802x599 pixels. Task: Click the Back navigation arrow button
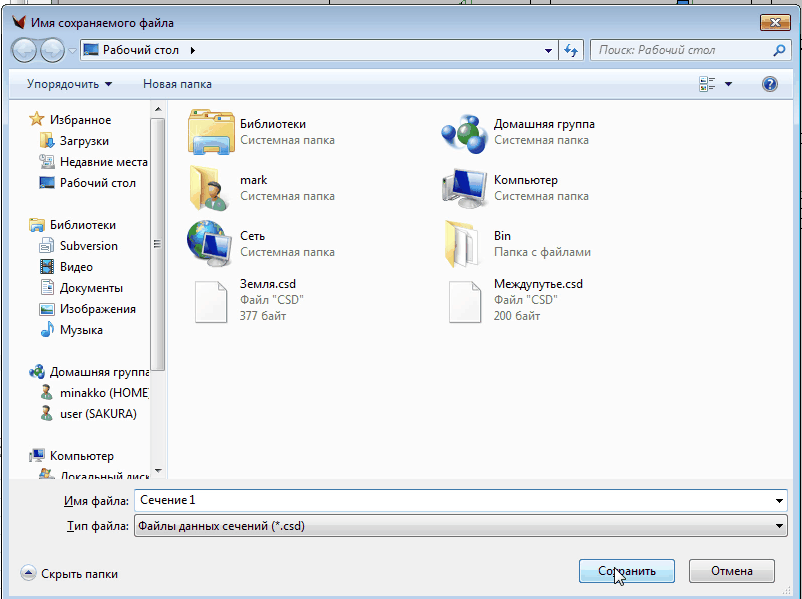(25, 50)
